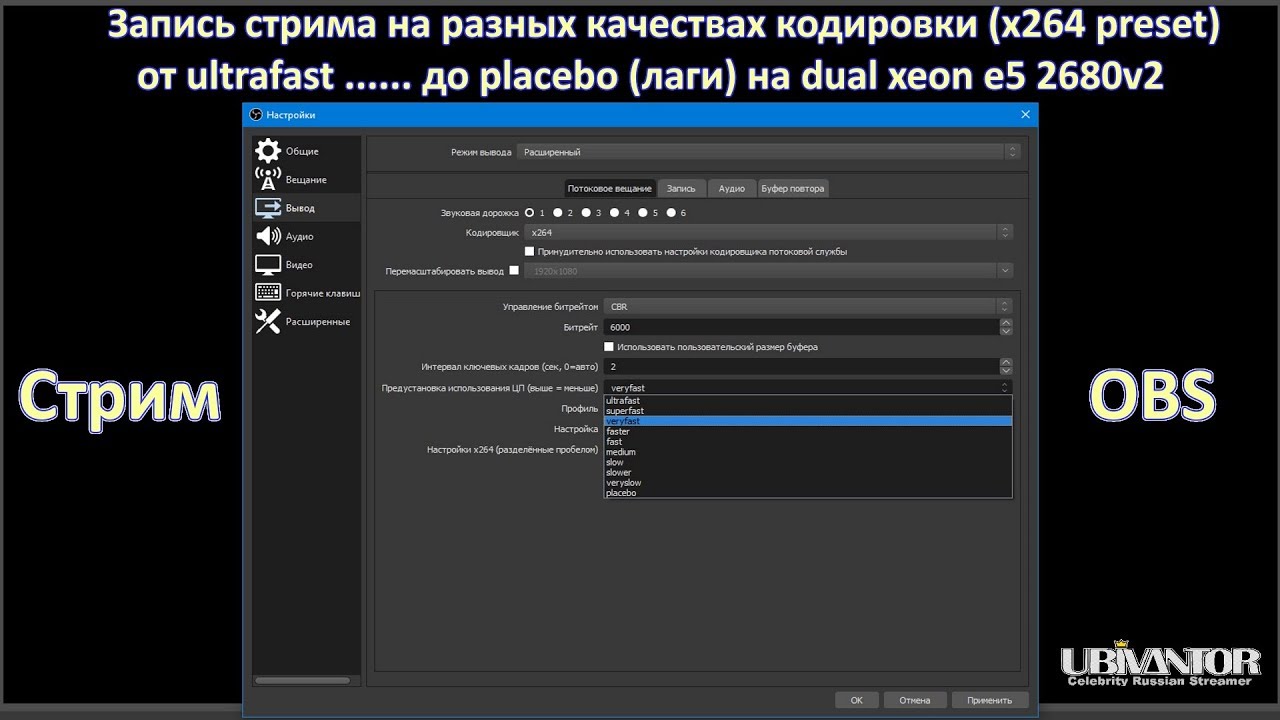Click the OBS logo in title bar
The image size is (1280, 720).
256,115
